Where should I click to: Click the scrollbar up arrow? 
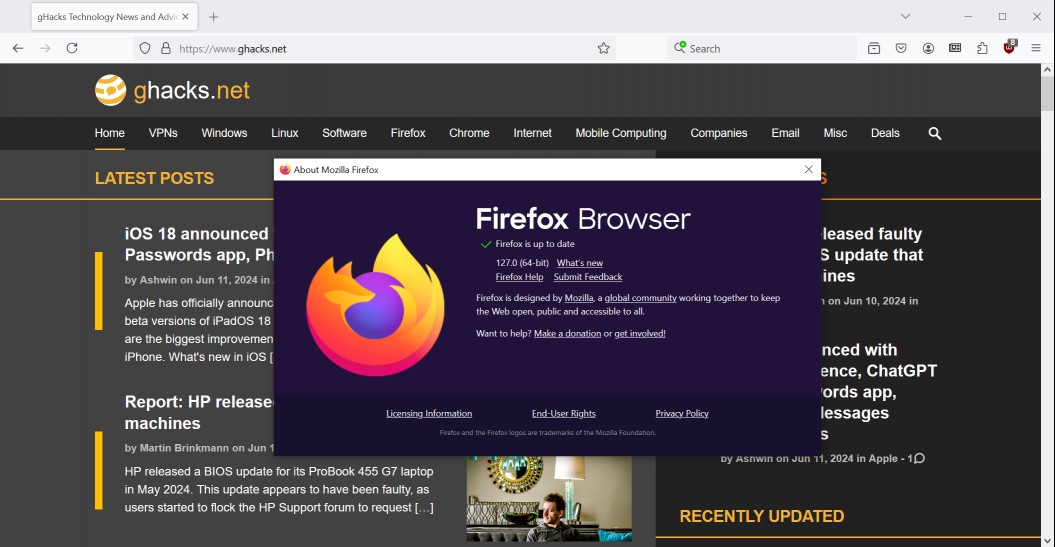pos(1048,69)
